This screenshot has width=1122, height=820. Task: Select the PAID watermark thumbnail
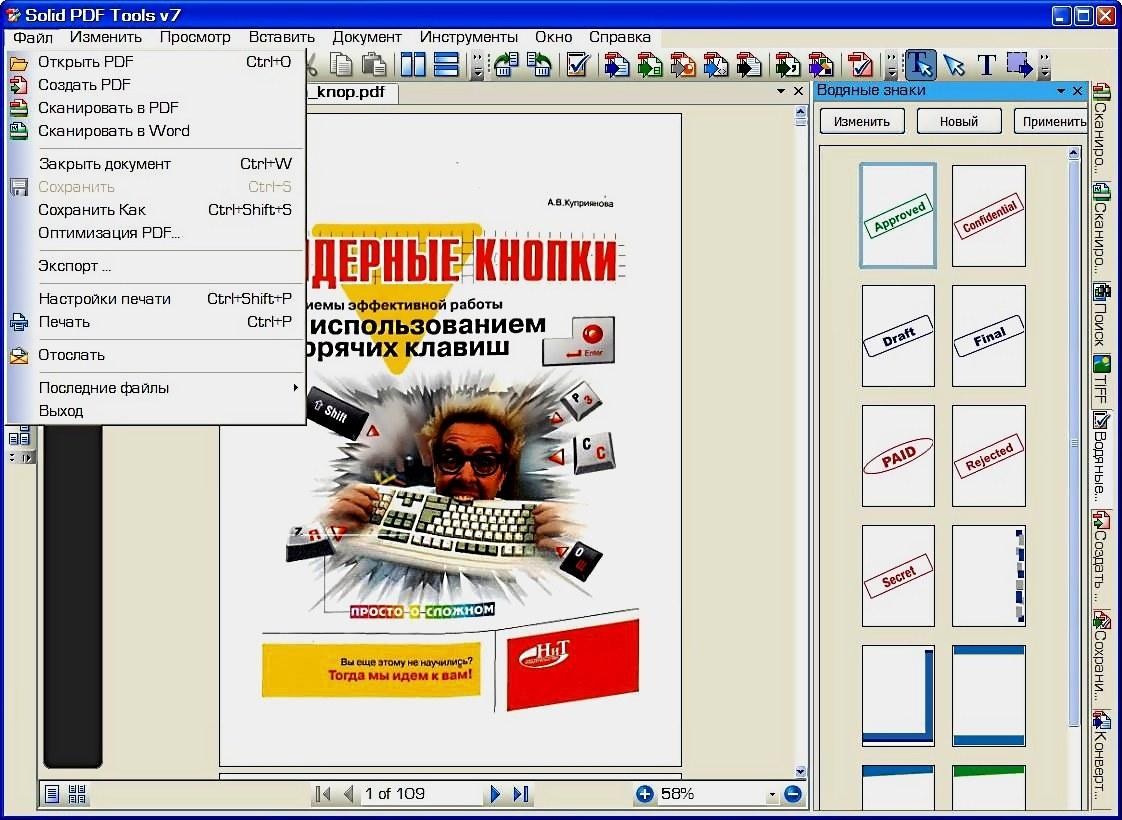[898, 456]
